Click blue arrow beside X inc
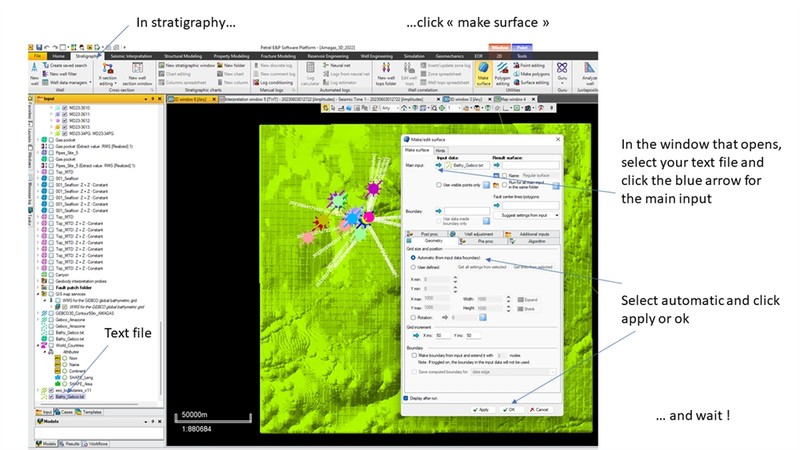The width and height of the screenshot is (800, 450). click(416, 335)
